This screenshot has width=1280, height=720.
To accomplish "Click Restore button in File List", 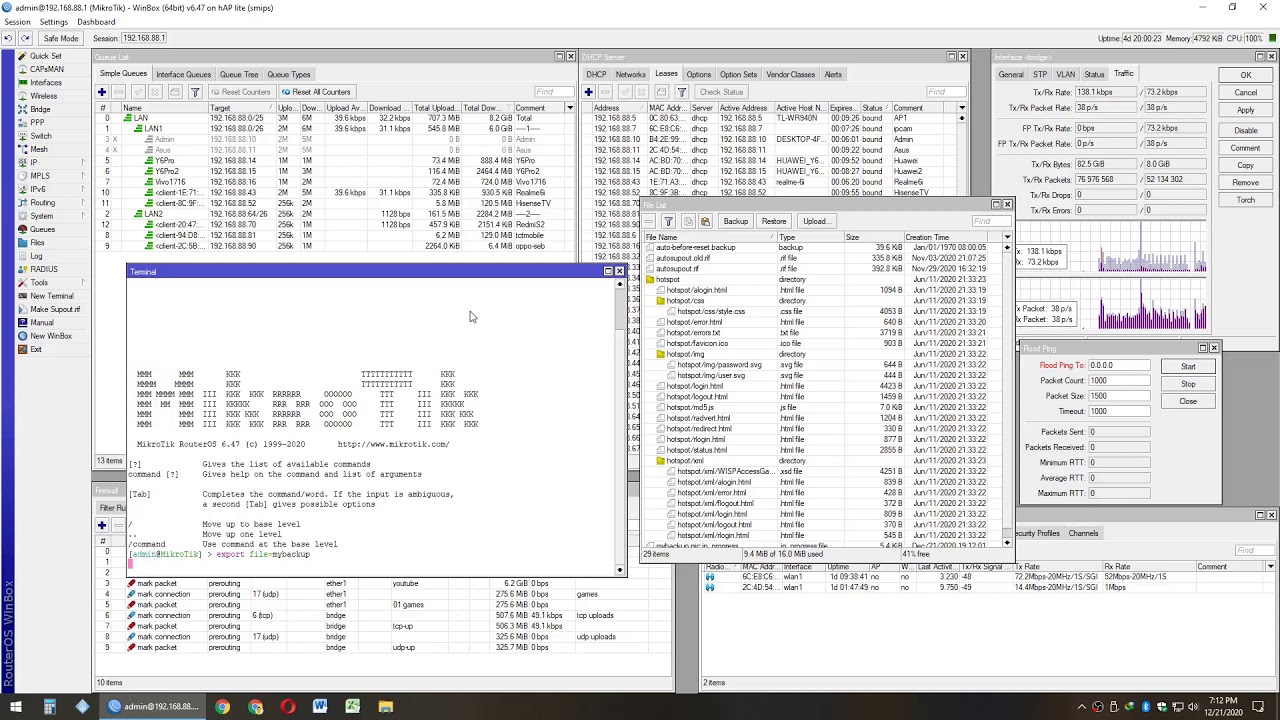I will (774, 221).
